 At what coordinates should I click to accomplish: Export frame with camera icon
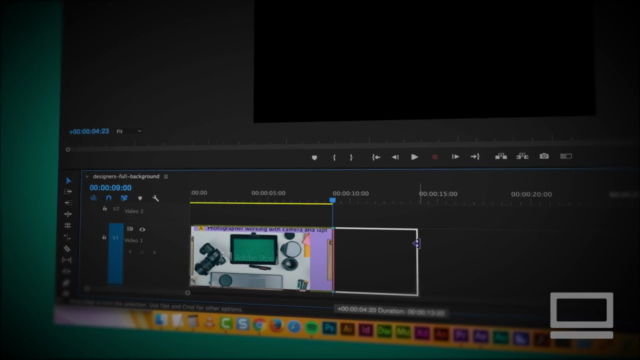544,156
